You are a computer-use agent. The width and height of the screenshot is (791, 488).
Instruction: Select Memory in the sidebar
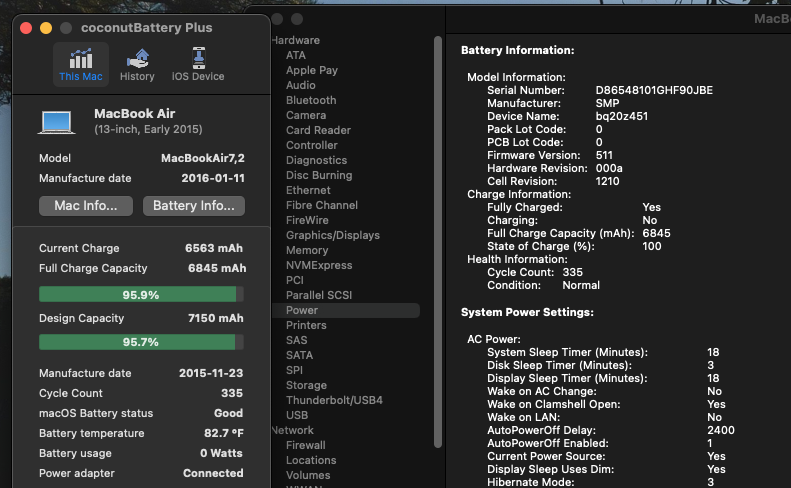307,250
